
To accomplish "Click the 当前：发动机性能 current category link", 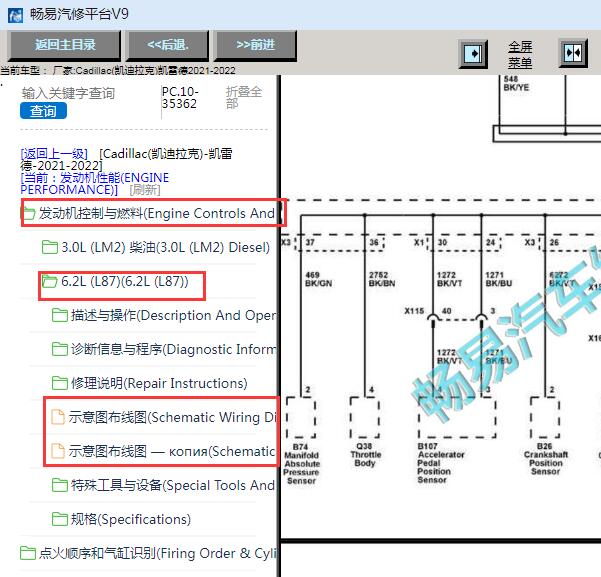I will point(94,183).
